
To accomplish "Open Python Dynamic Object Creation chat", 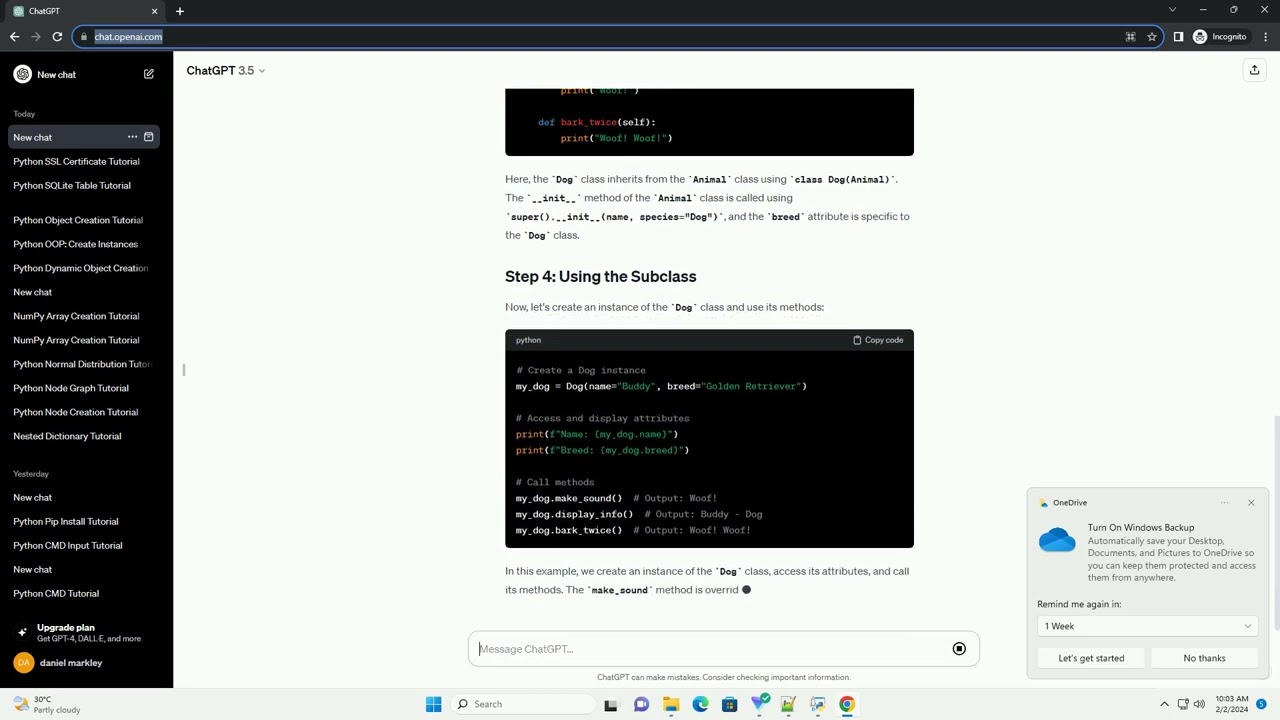I will click(x=80, y=268).
